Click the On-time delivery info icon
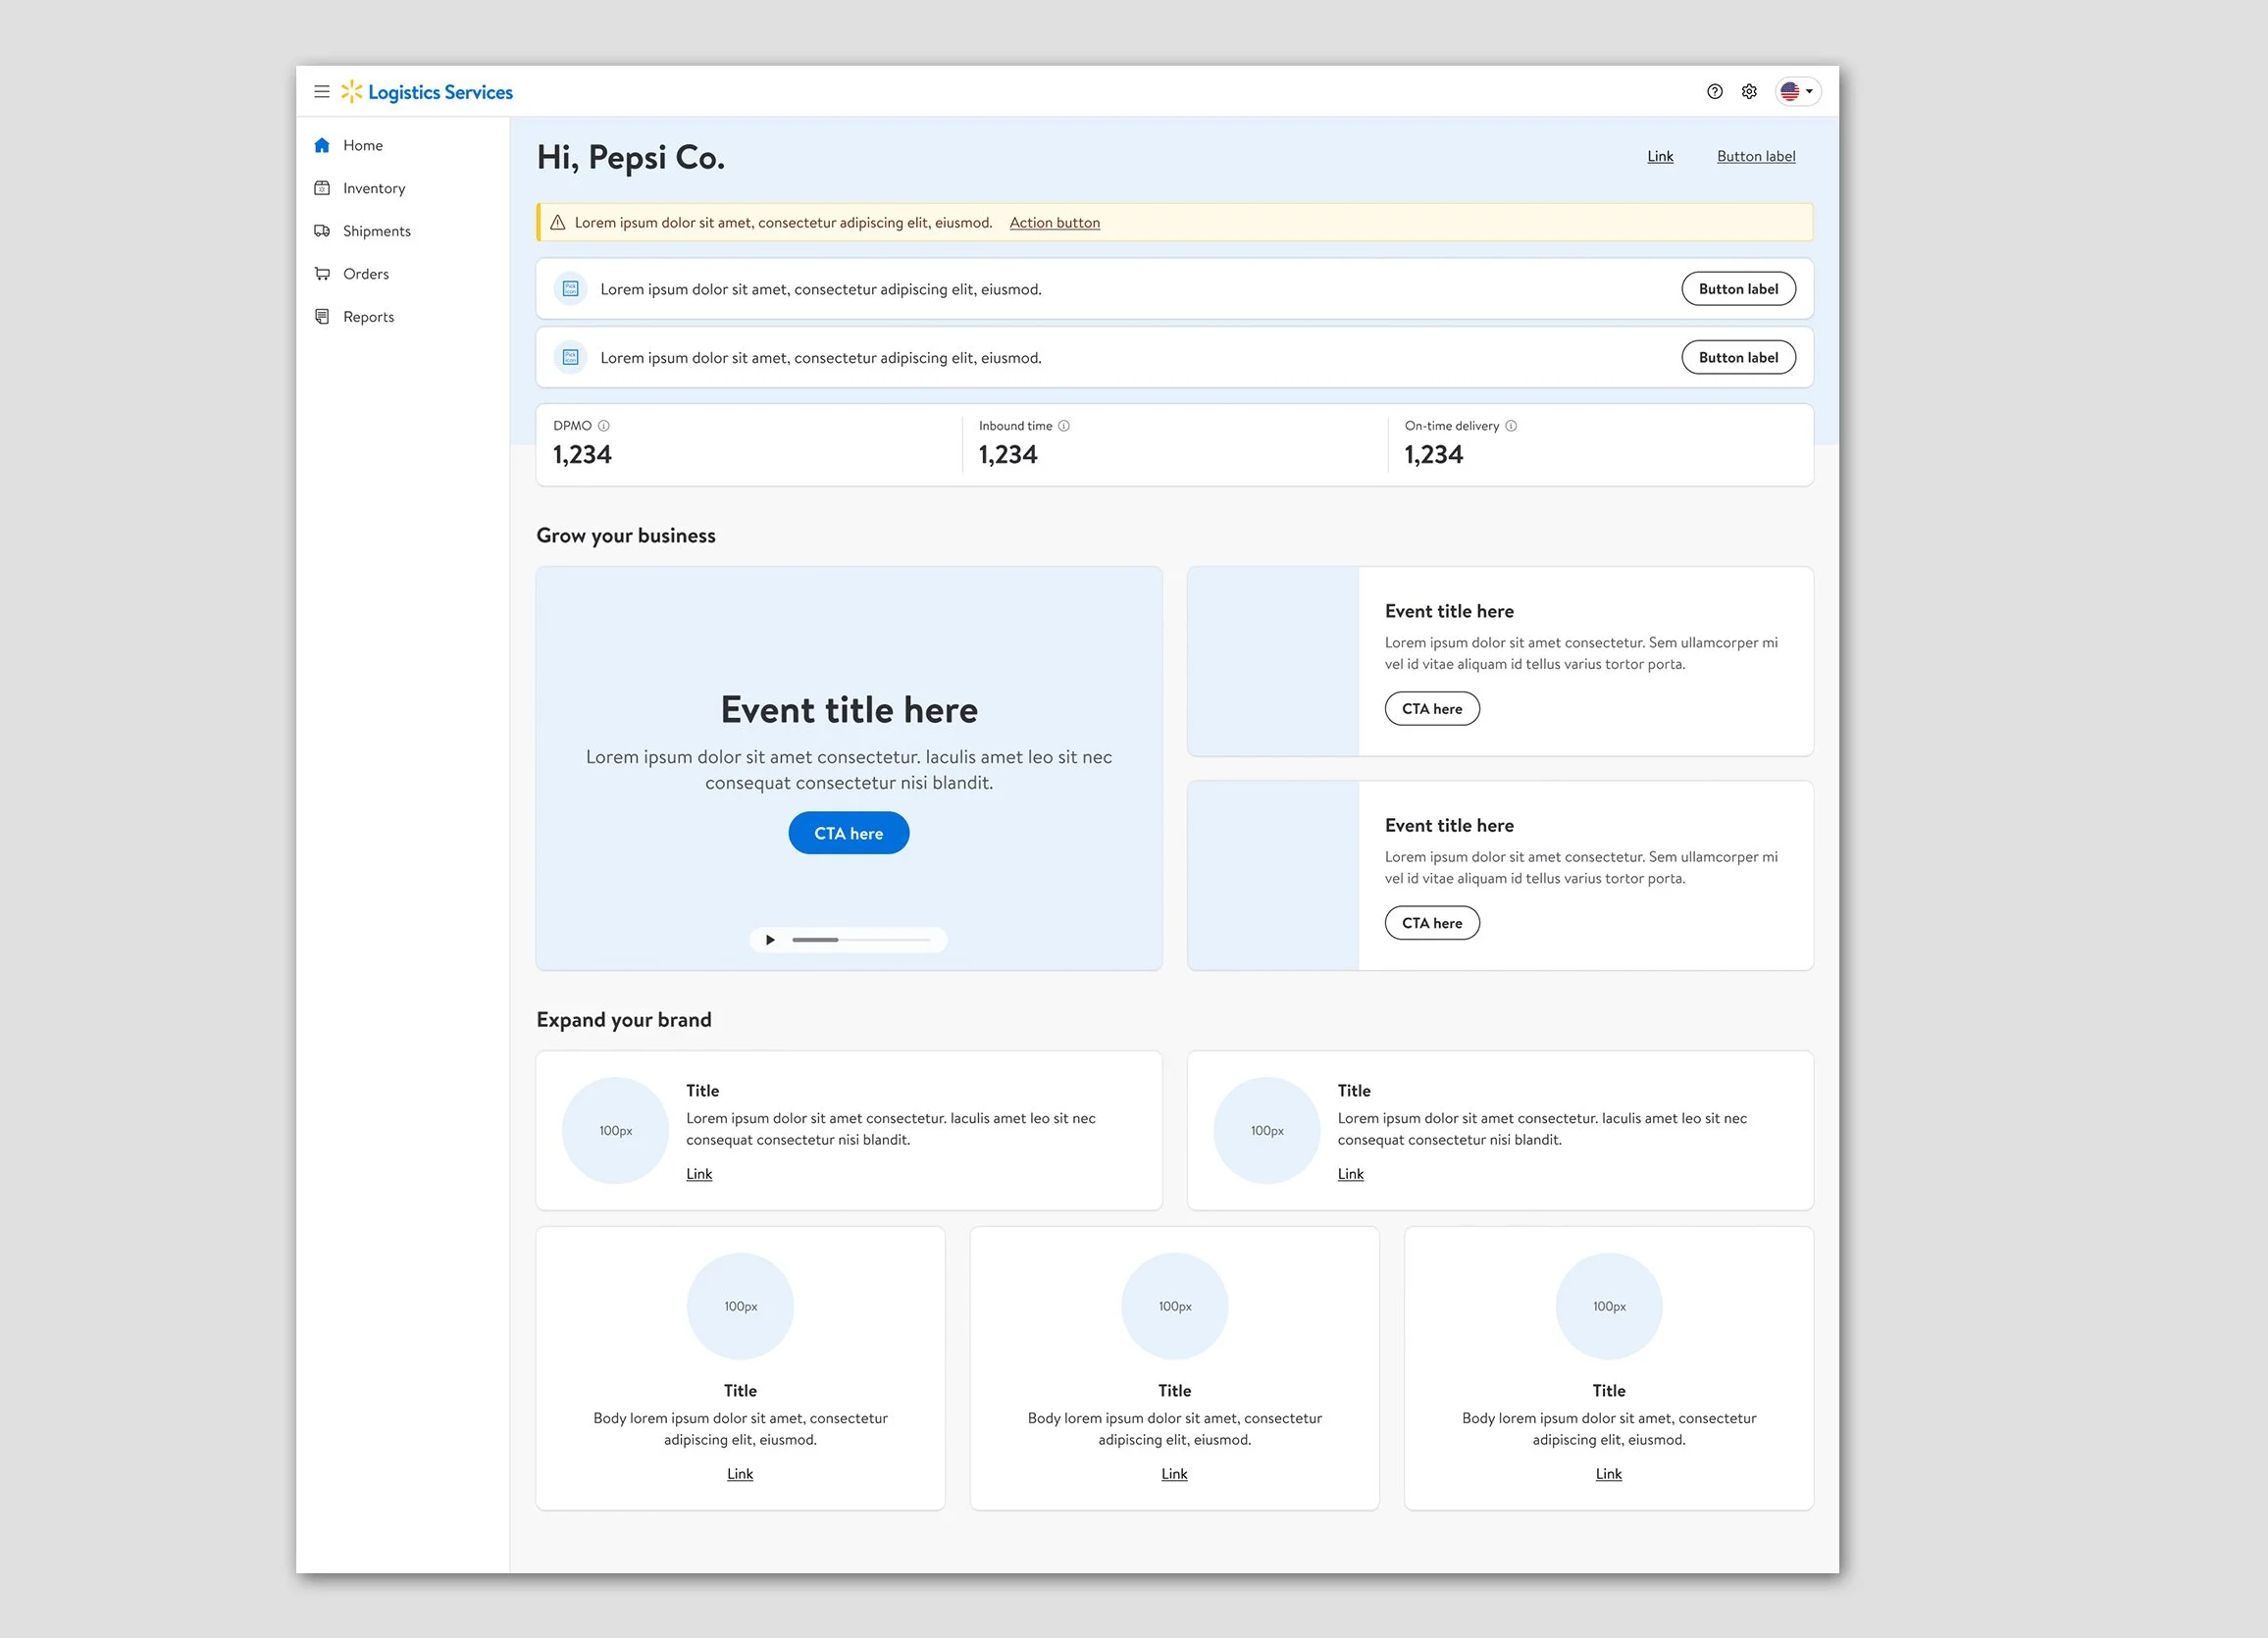 1511,426
